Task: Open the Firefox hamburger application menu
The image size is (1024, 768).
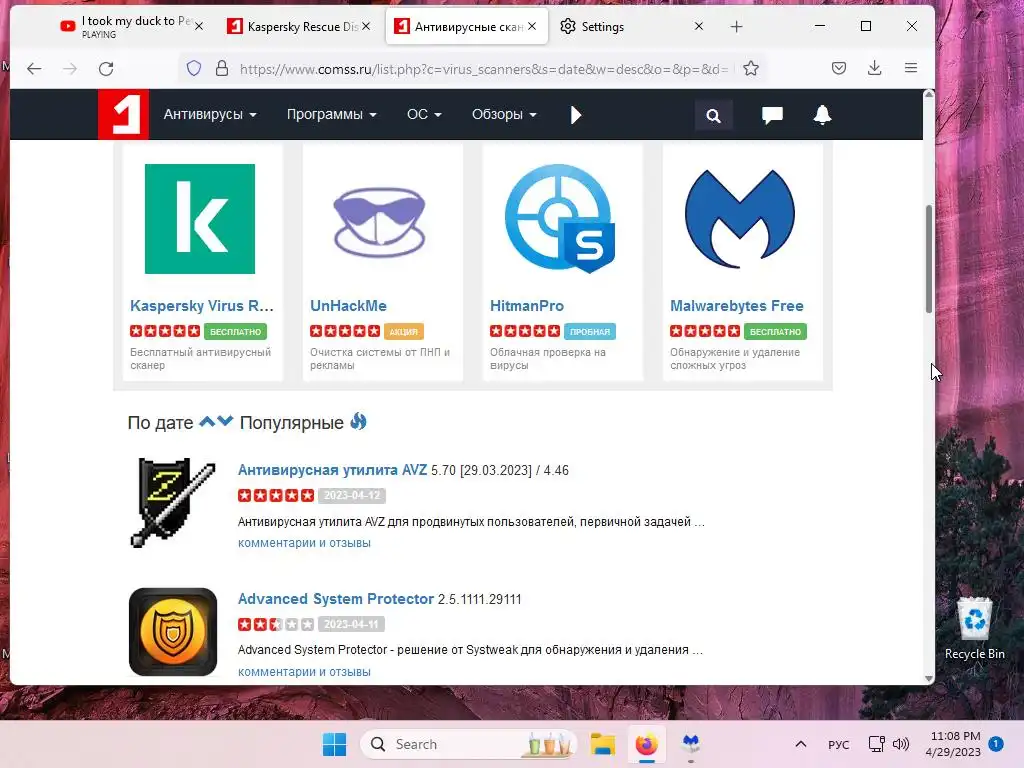Action: (911, 68)
